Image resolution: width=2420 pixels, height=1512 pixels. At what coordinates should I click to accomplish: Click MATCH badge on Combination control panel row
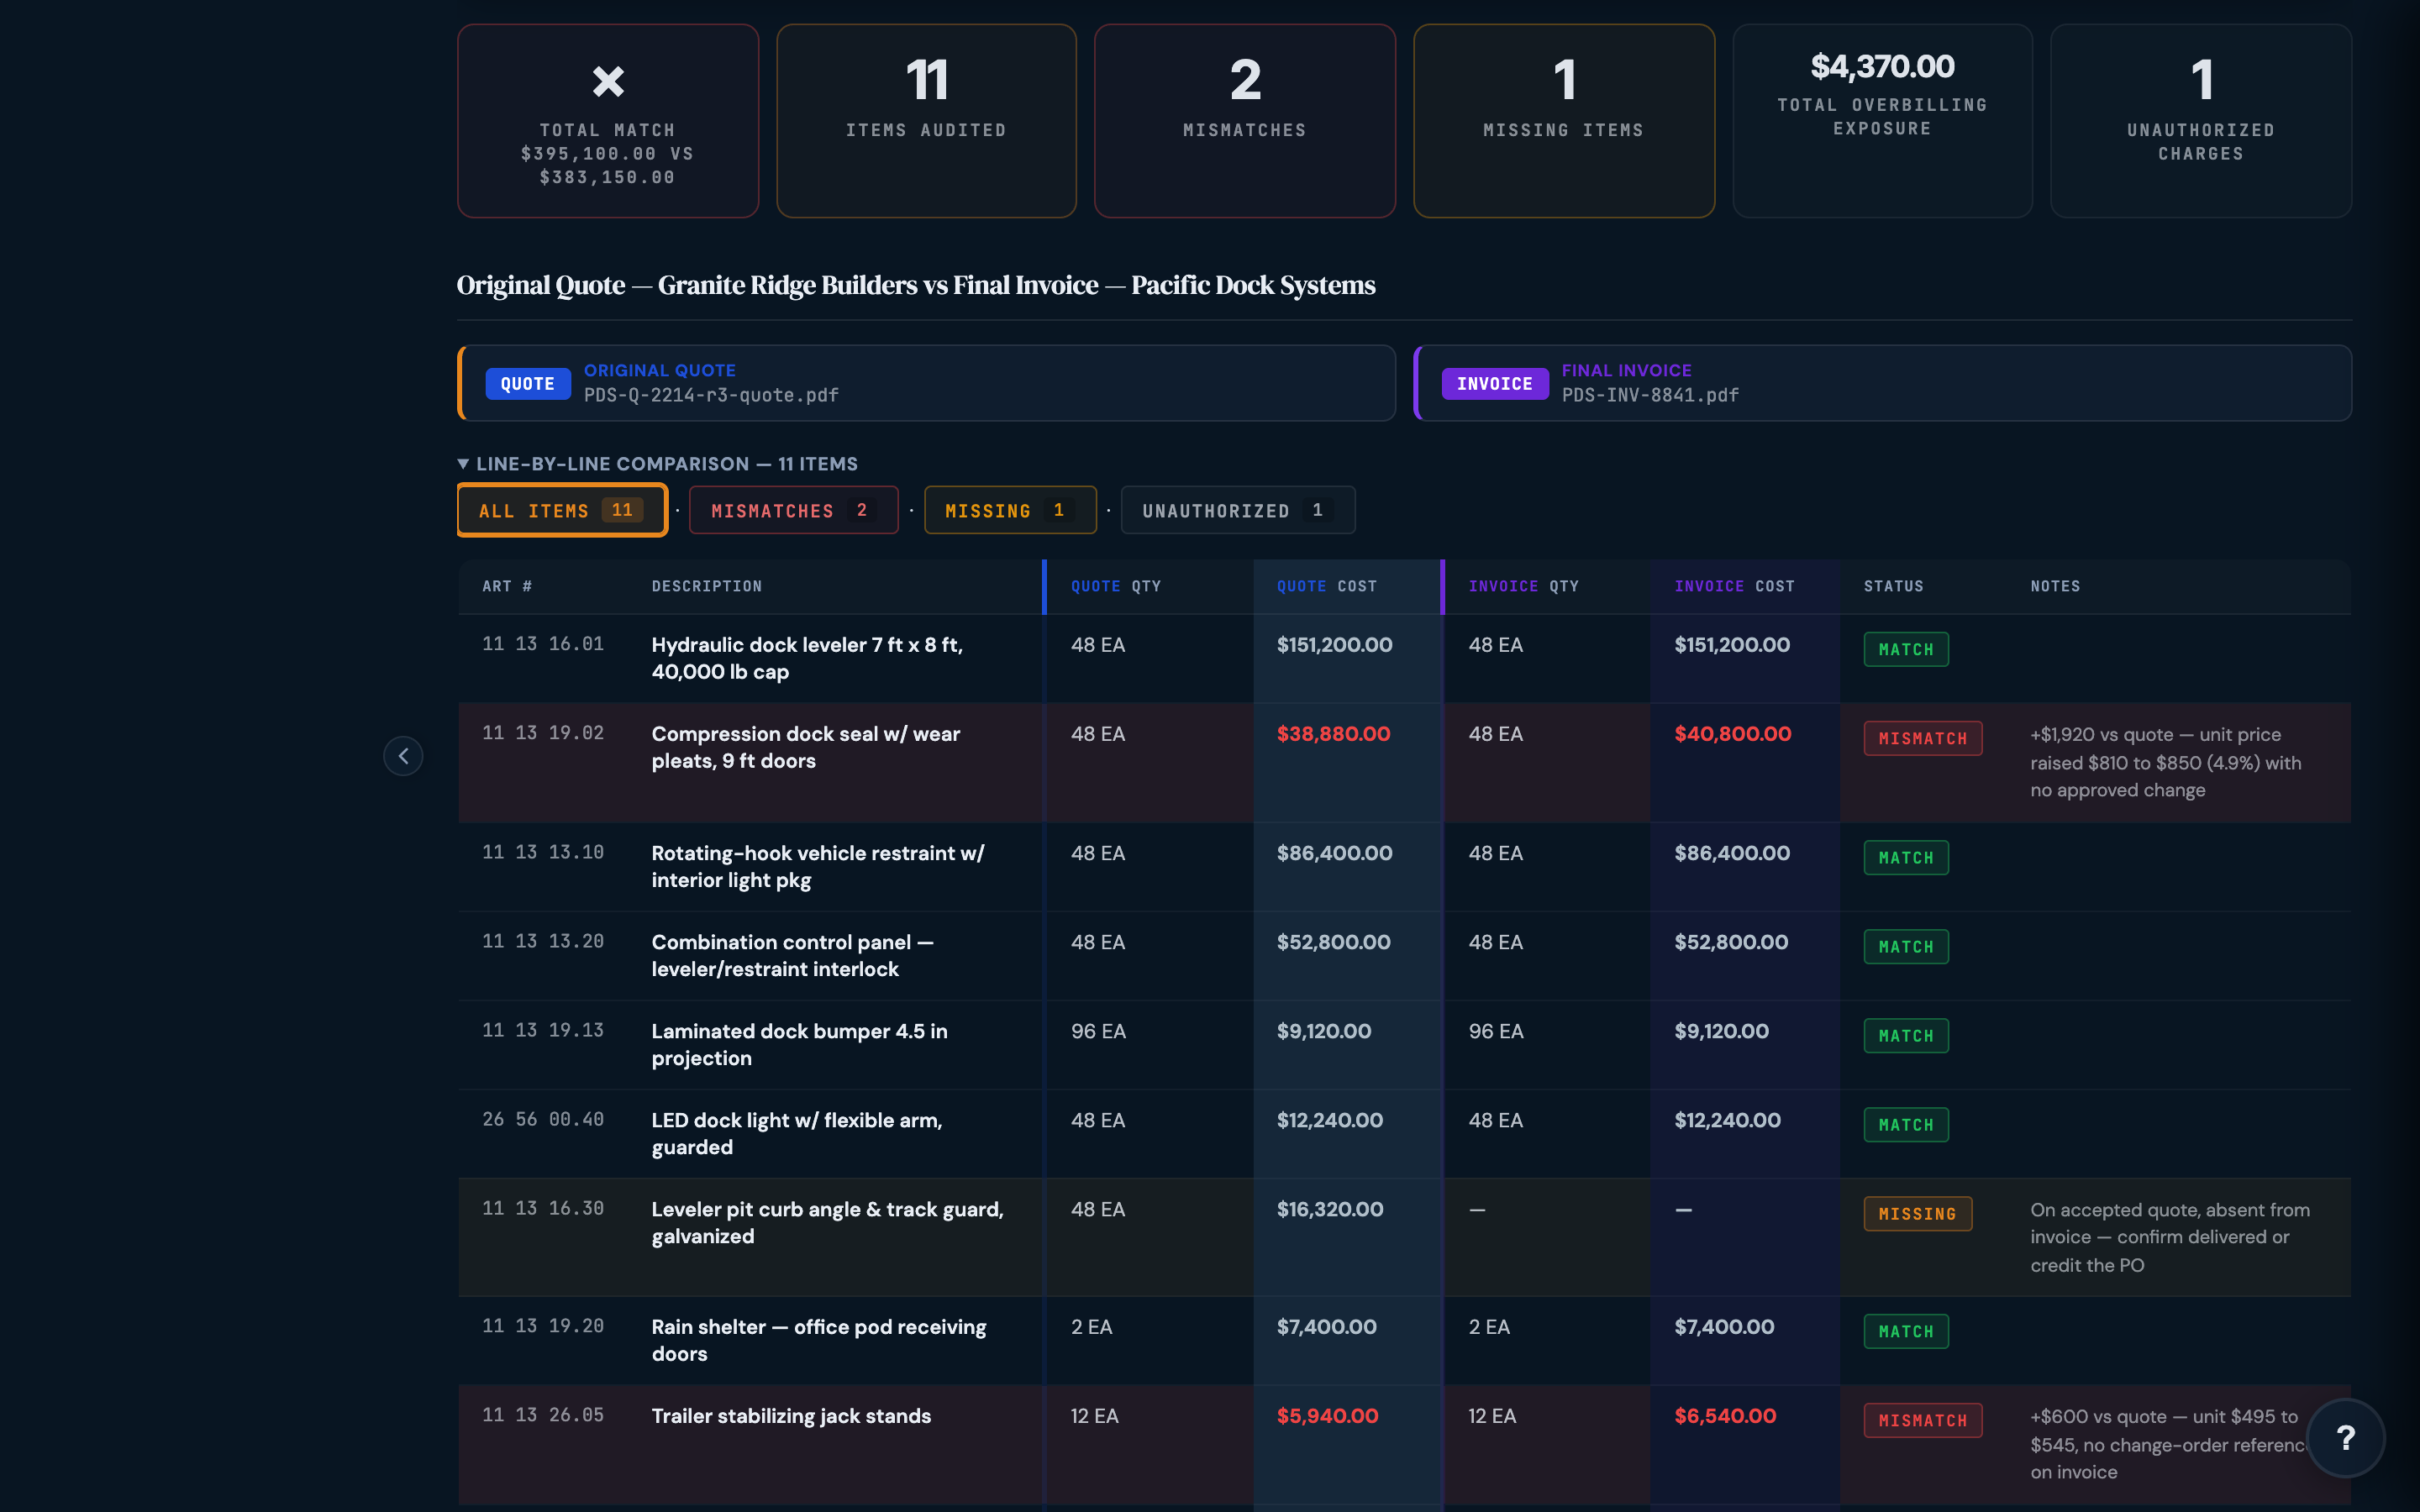(x=1906, y=947)
